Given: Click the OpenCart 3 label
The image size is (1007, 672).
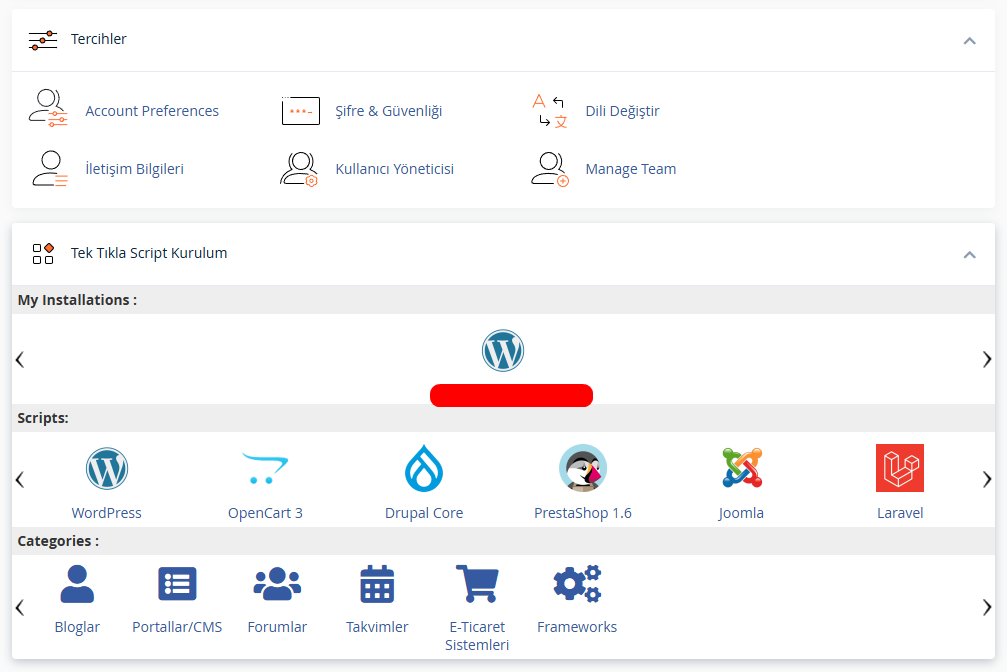Looking at the screenshot, I should 265,513.
